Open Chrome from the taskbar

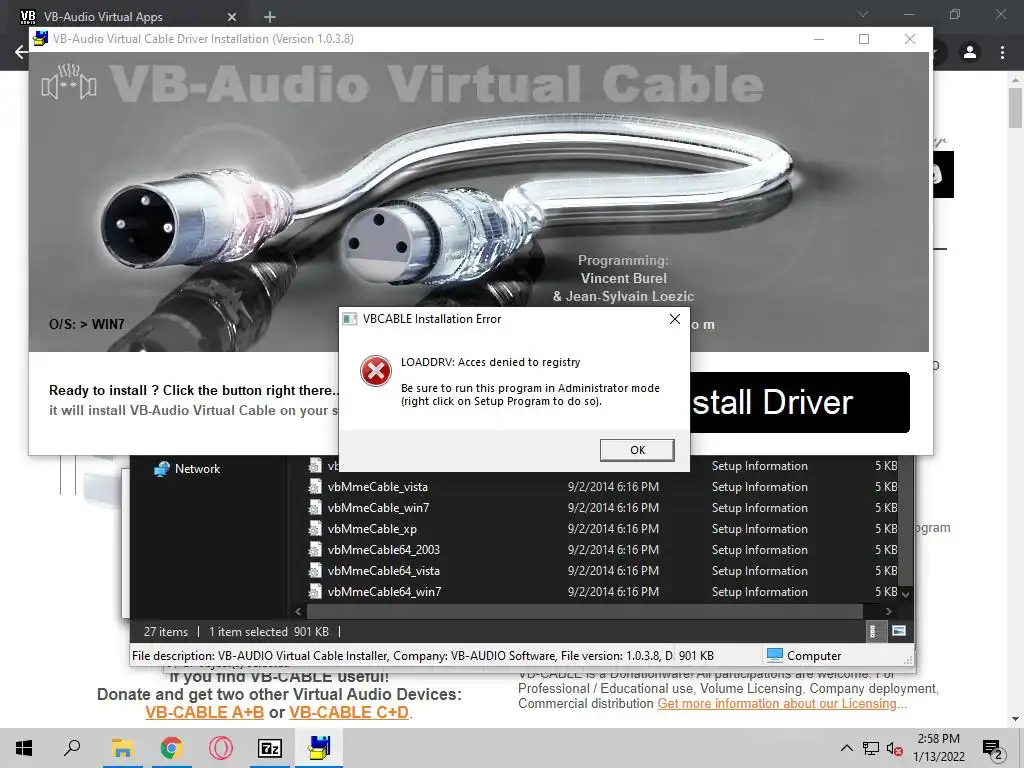tap(171, 748)
